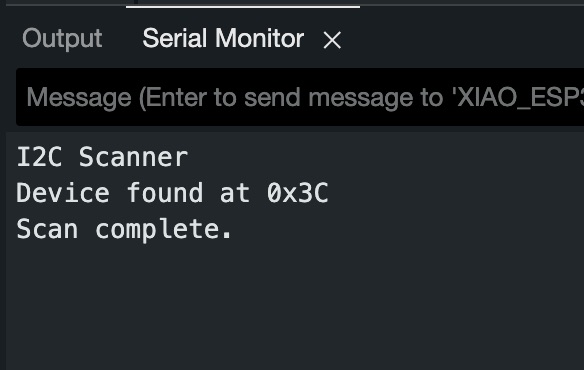Click the word 'Scanner' in the output
584x370 pixels.
[x=133, y=157]
